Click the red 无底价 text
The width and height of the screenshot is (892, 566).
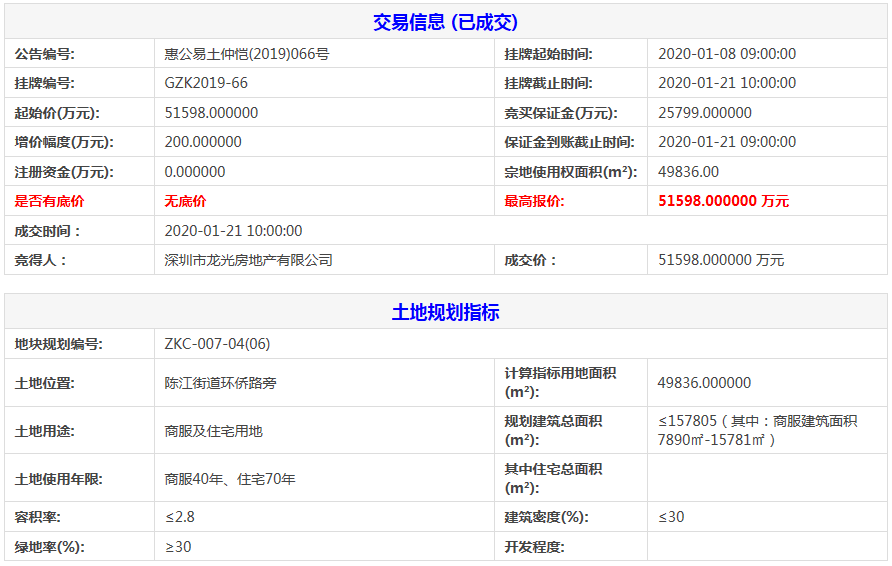tap(185, 201)
